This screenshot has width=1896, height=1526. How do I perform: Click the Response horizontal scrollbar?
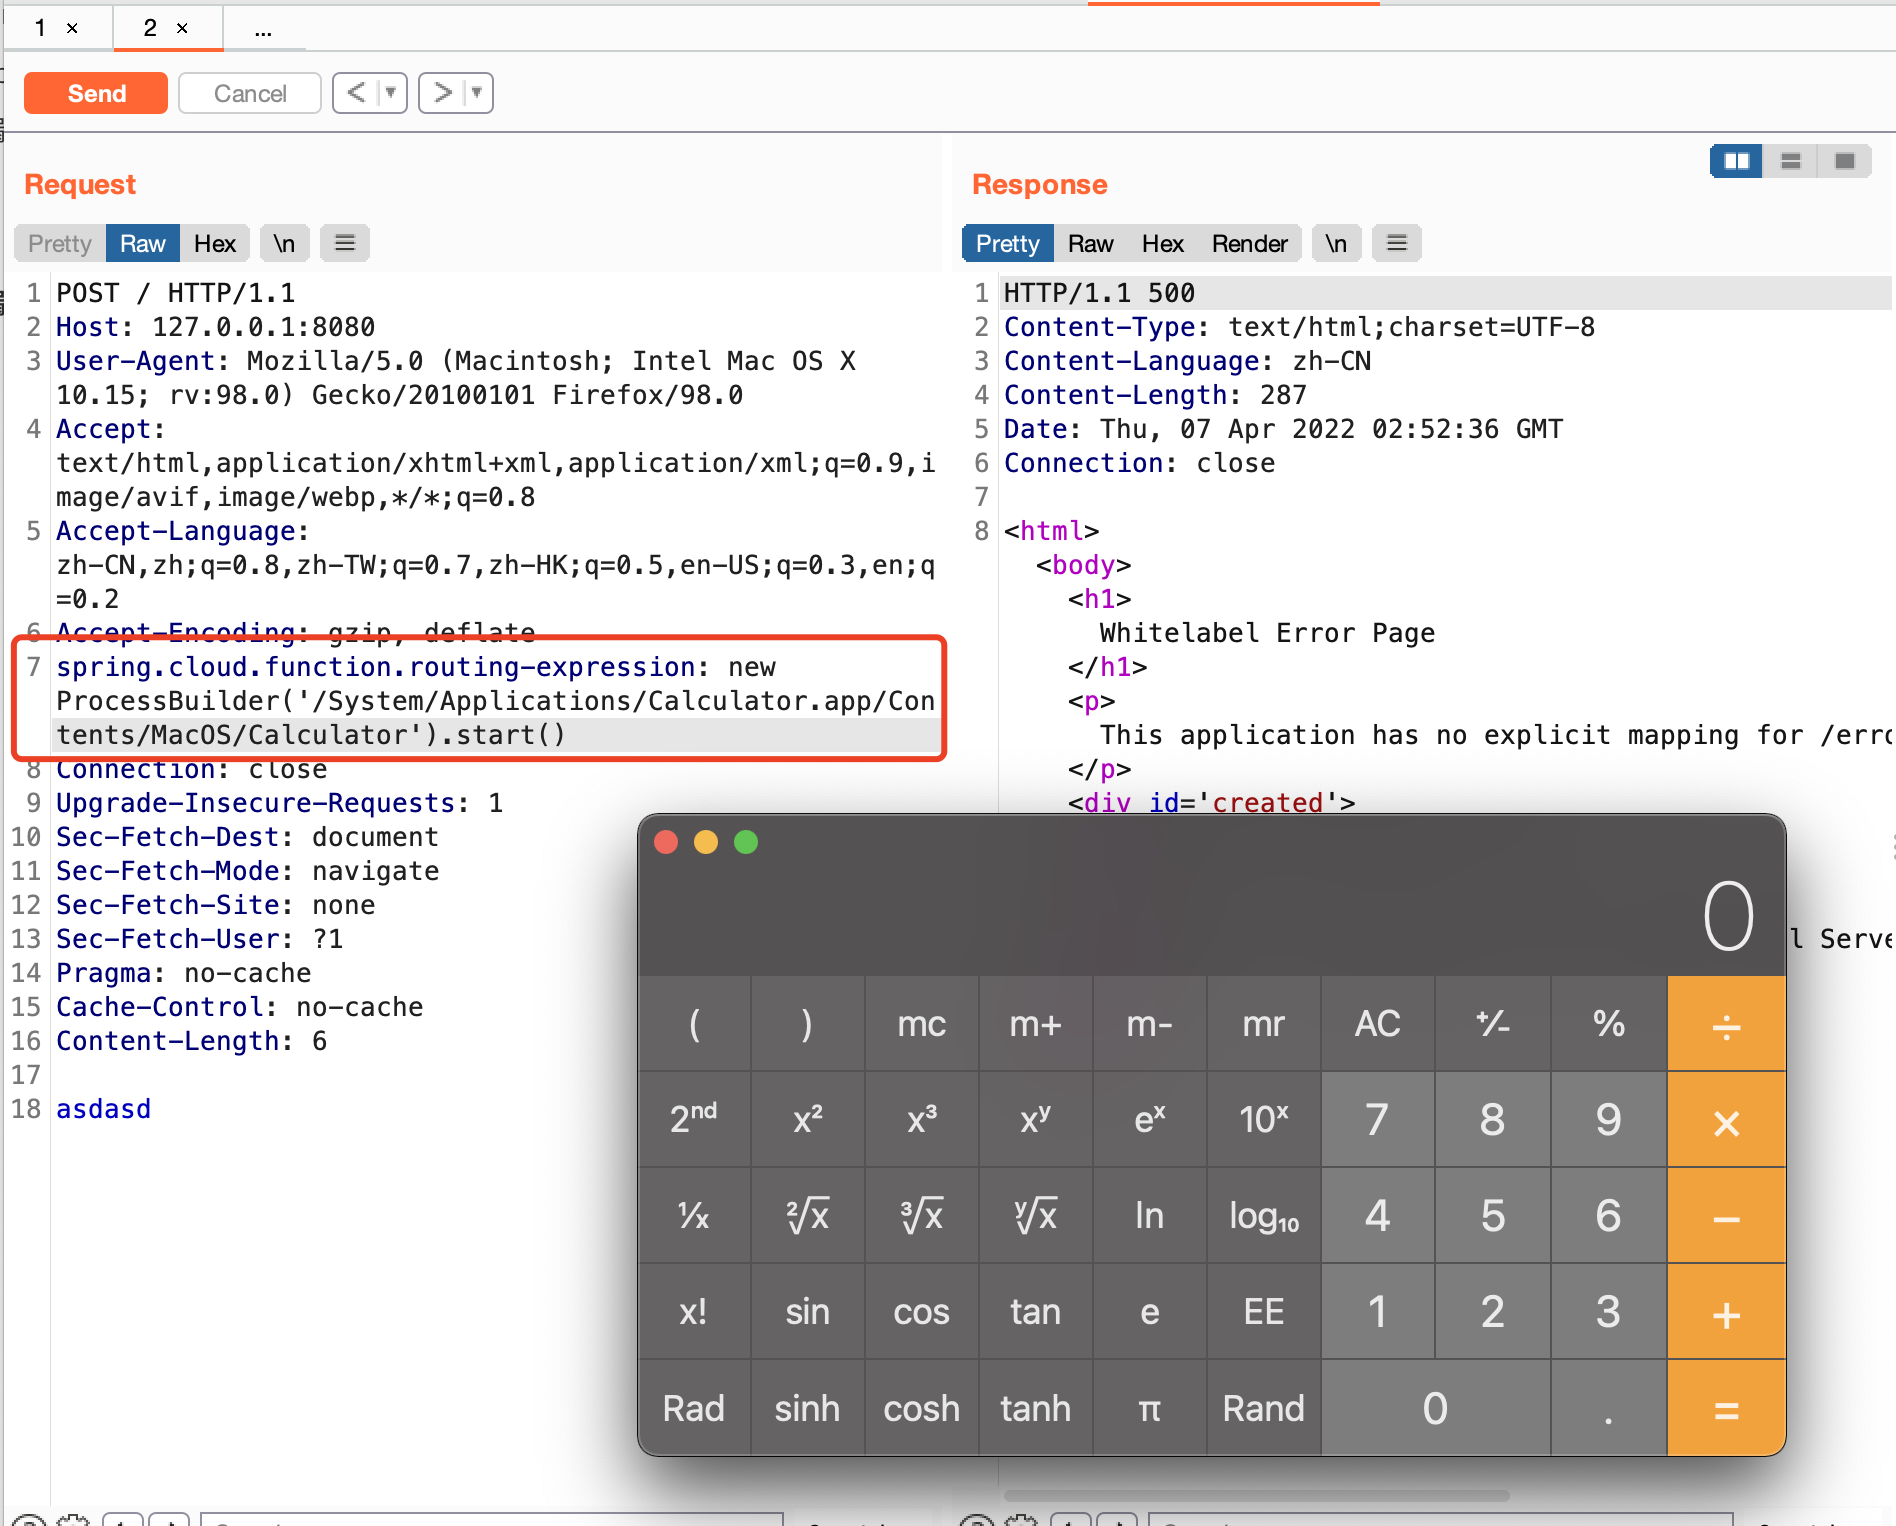click(1256, 1496)
